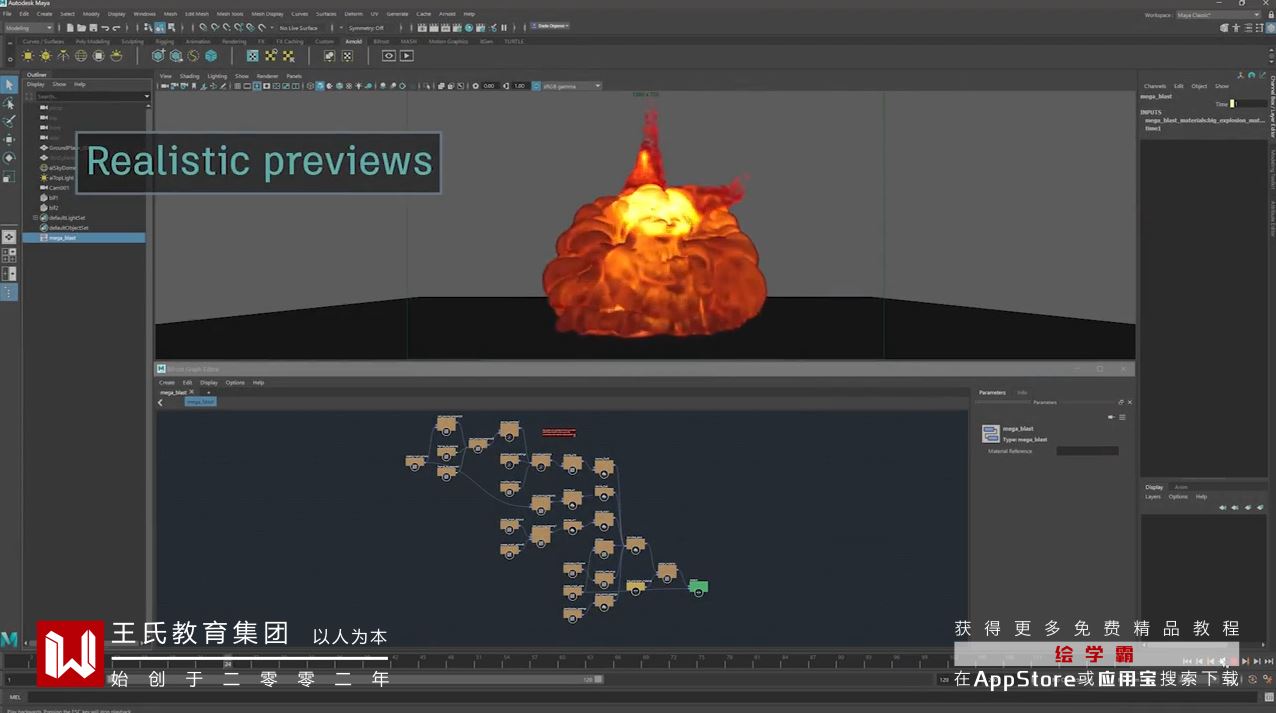Pick the Scale tool in toolbox

[x=9, y=176]
